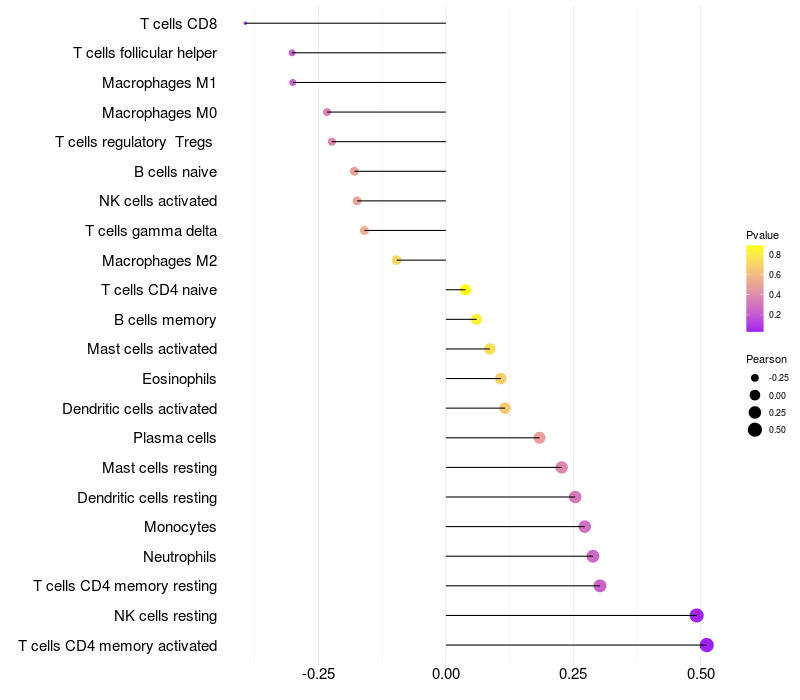Screen dimensions: 800x700
Task: Click the NK cells resting purple dot
Action: click(x=697, y=616)
